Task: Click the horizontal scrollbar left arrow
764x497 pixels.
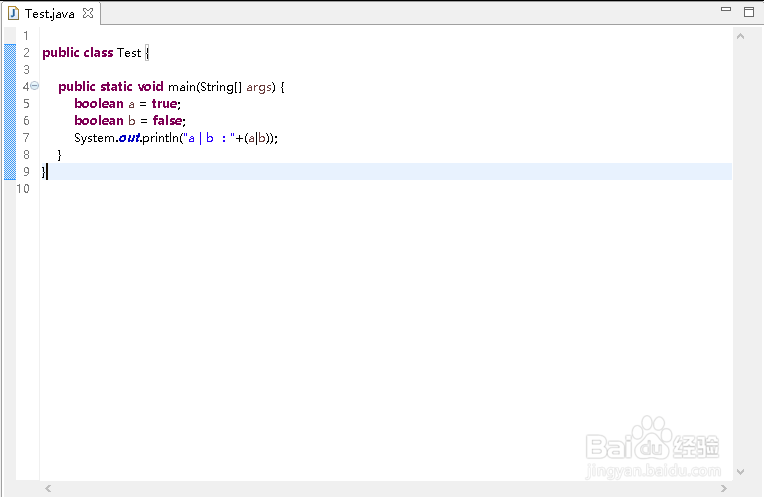Action: pyautogui.click(x=48, y=488)
